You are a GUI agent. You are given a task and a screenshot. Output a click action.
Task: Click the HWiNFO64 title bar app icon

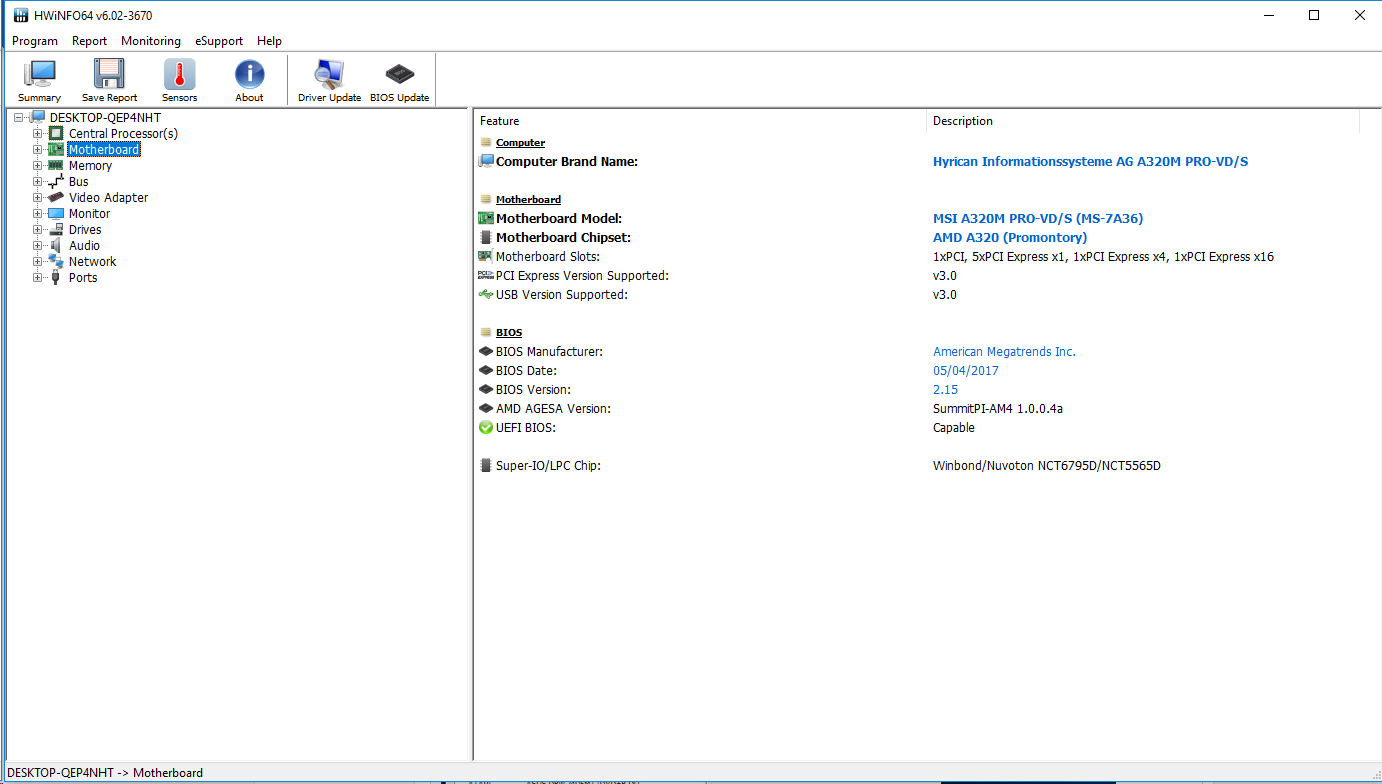coord(20,15)
